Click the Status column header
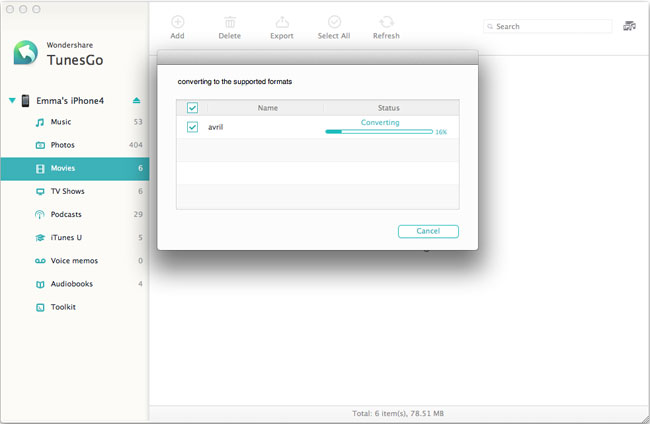The image size is (650, 424). click(388, 108)
